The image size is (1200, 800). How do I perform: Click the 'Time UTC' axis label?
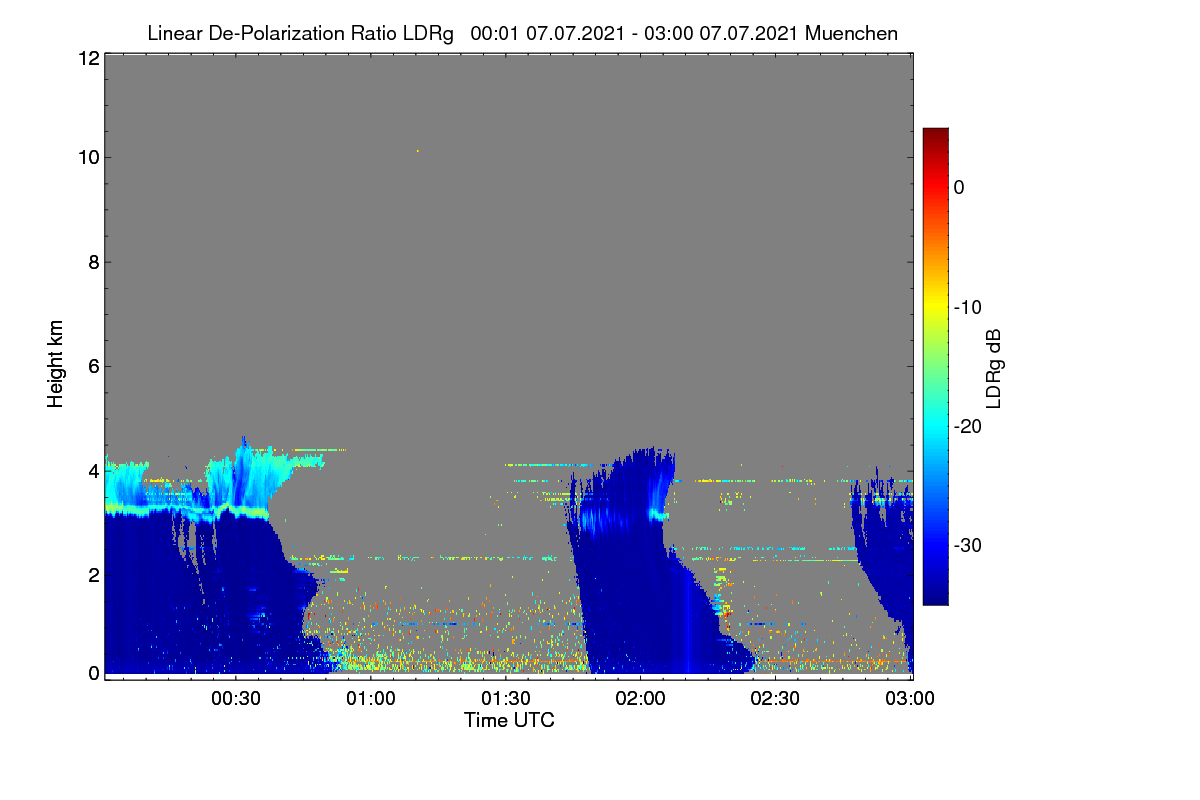509,720
